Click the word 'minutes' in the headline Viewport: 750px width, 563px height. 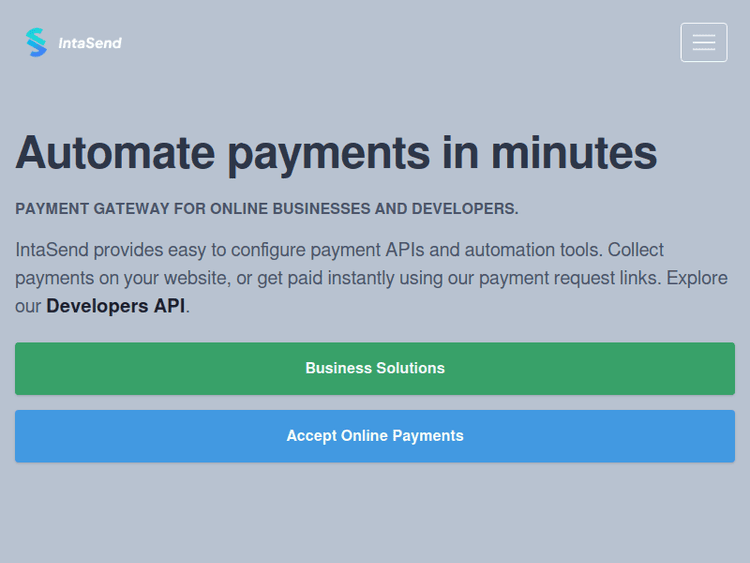573,153
